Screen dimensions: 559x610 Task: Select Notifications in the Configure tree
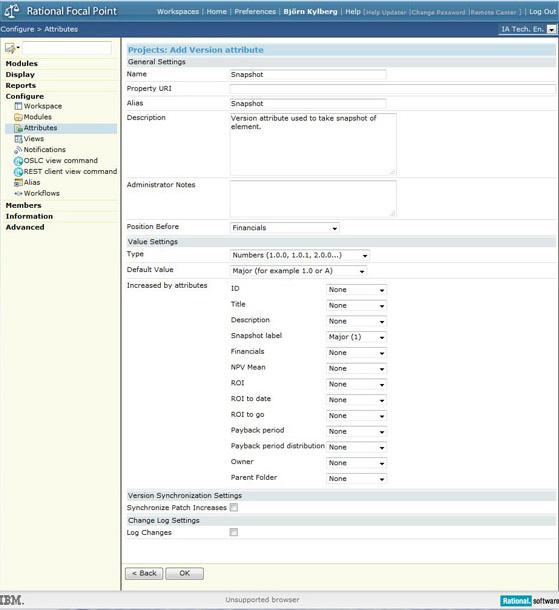point(44,150)
